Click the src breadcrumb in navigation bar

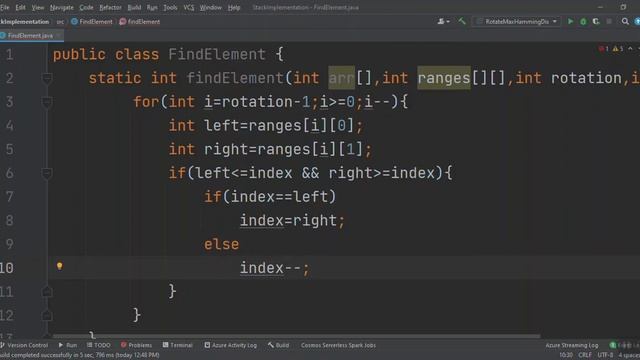point(60,22)
